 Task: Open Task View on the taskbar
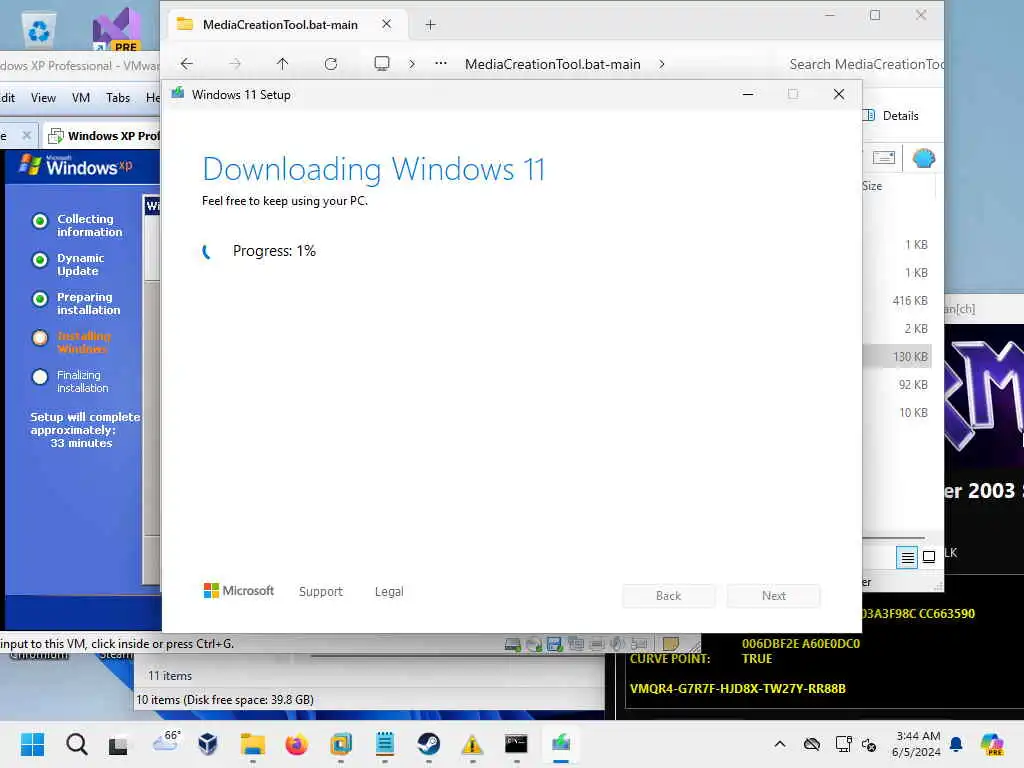[x=118, y=744]
